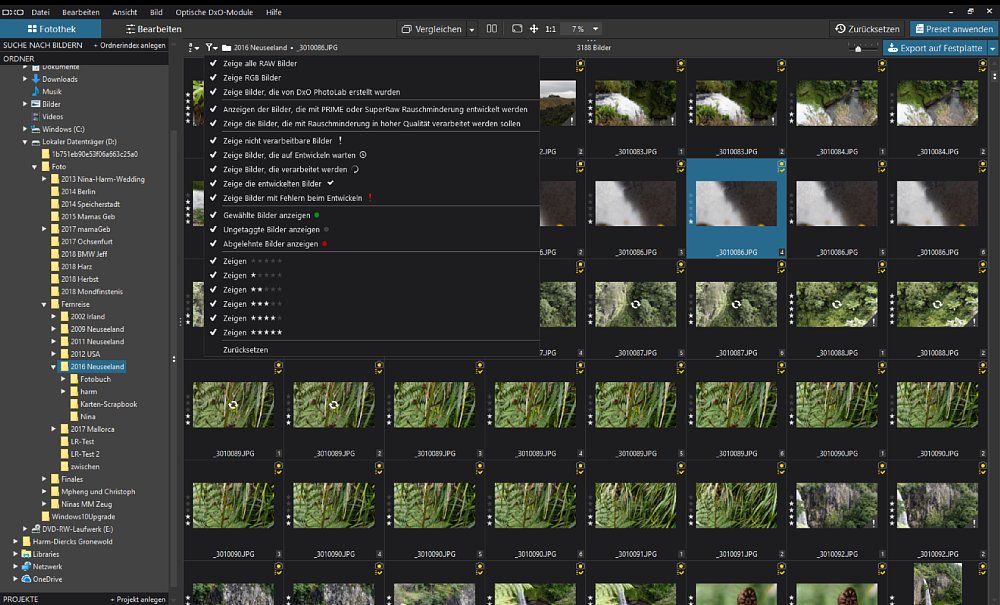Click the 2018 Harz folder icon
The width and height of the screenshot is (1000, 605).
click(x=55, y=266)
